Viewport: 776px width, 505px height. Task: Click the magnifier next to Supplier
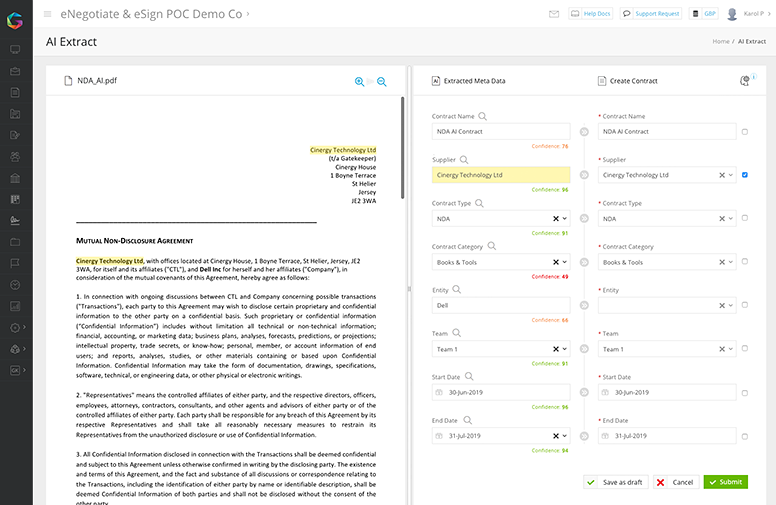(x=464, y=160)
